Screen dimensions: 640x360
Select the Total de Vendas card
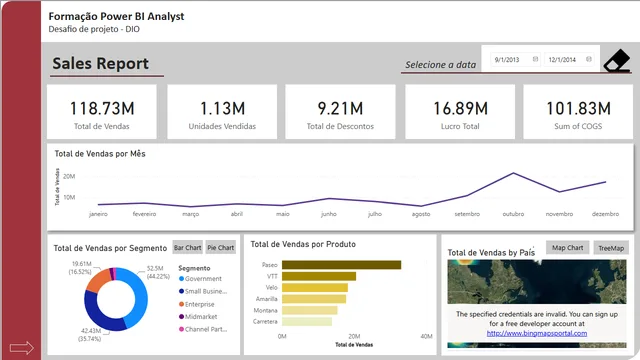(102, 112)
